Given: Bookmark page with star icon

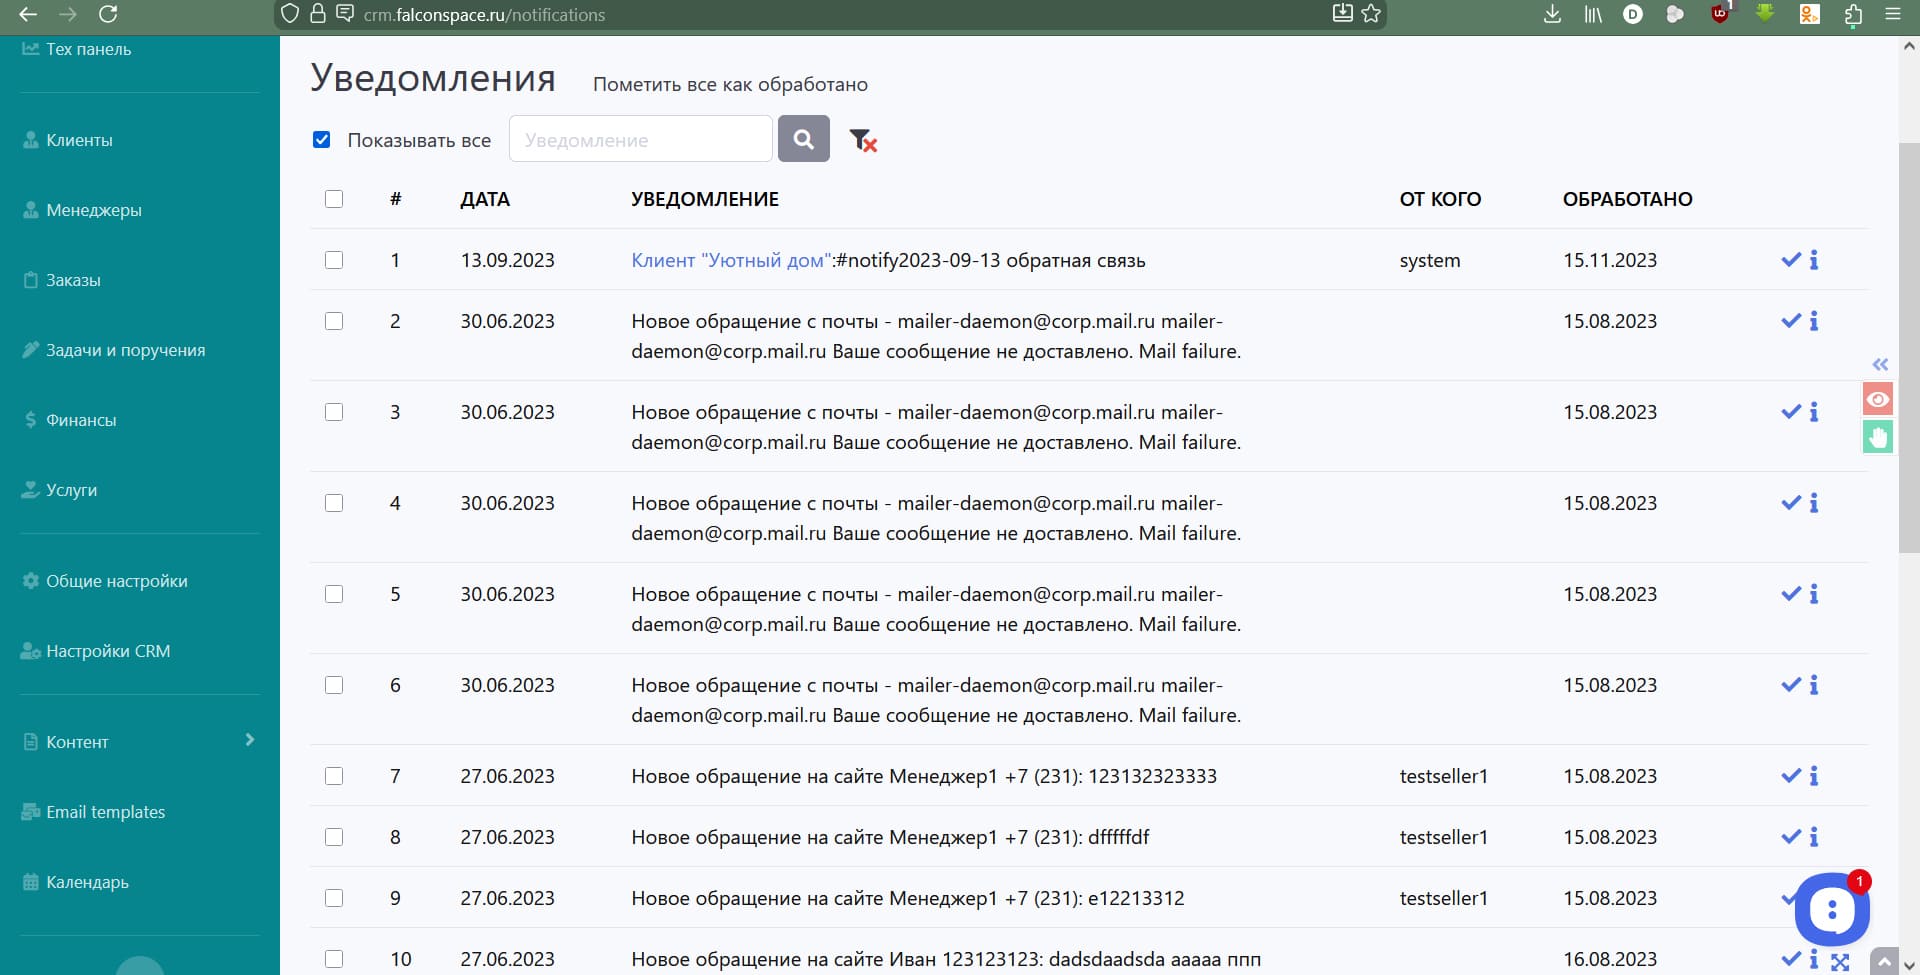Looking at the screenshot, I should [x=1371, y=14].
